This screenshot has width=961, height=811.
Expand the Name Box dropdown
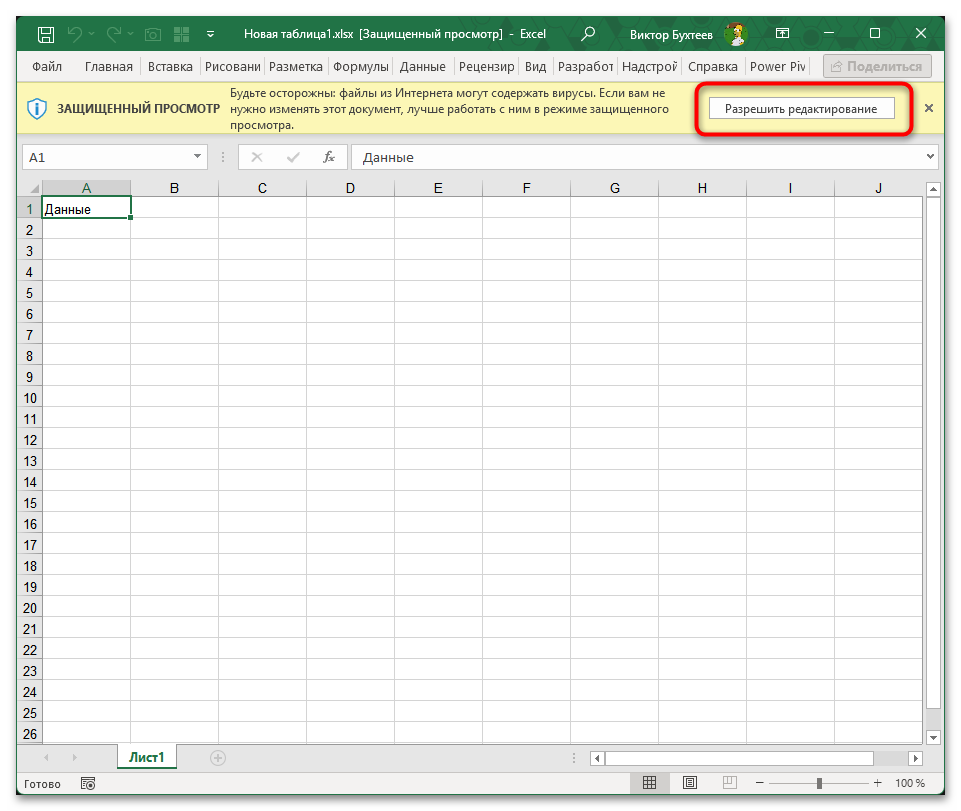(197, 157)
